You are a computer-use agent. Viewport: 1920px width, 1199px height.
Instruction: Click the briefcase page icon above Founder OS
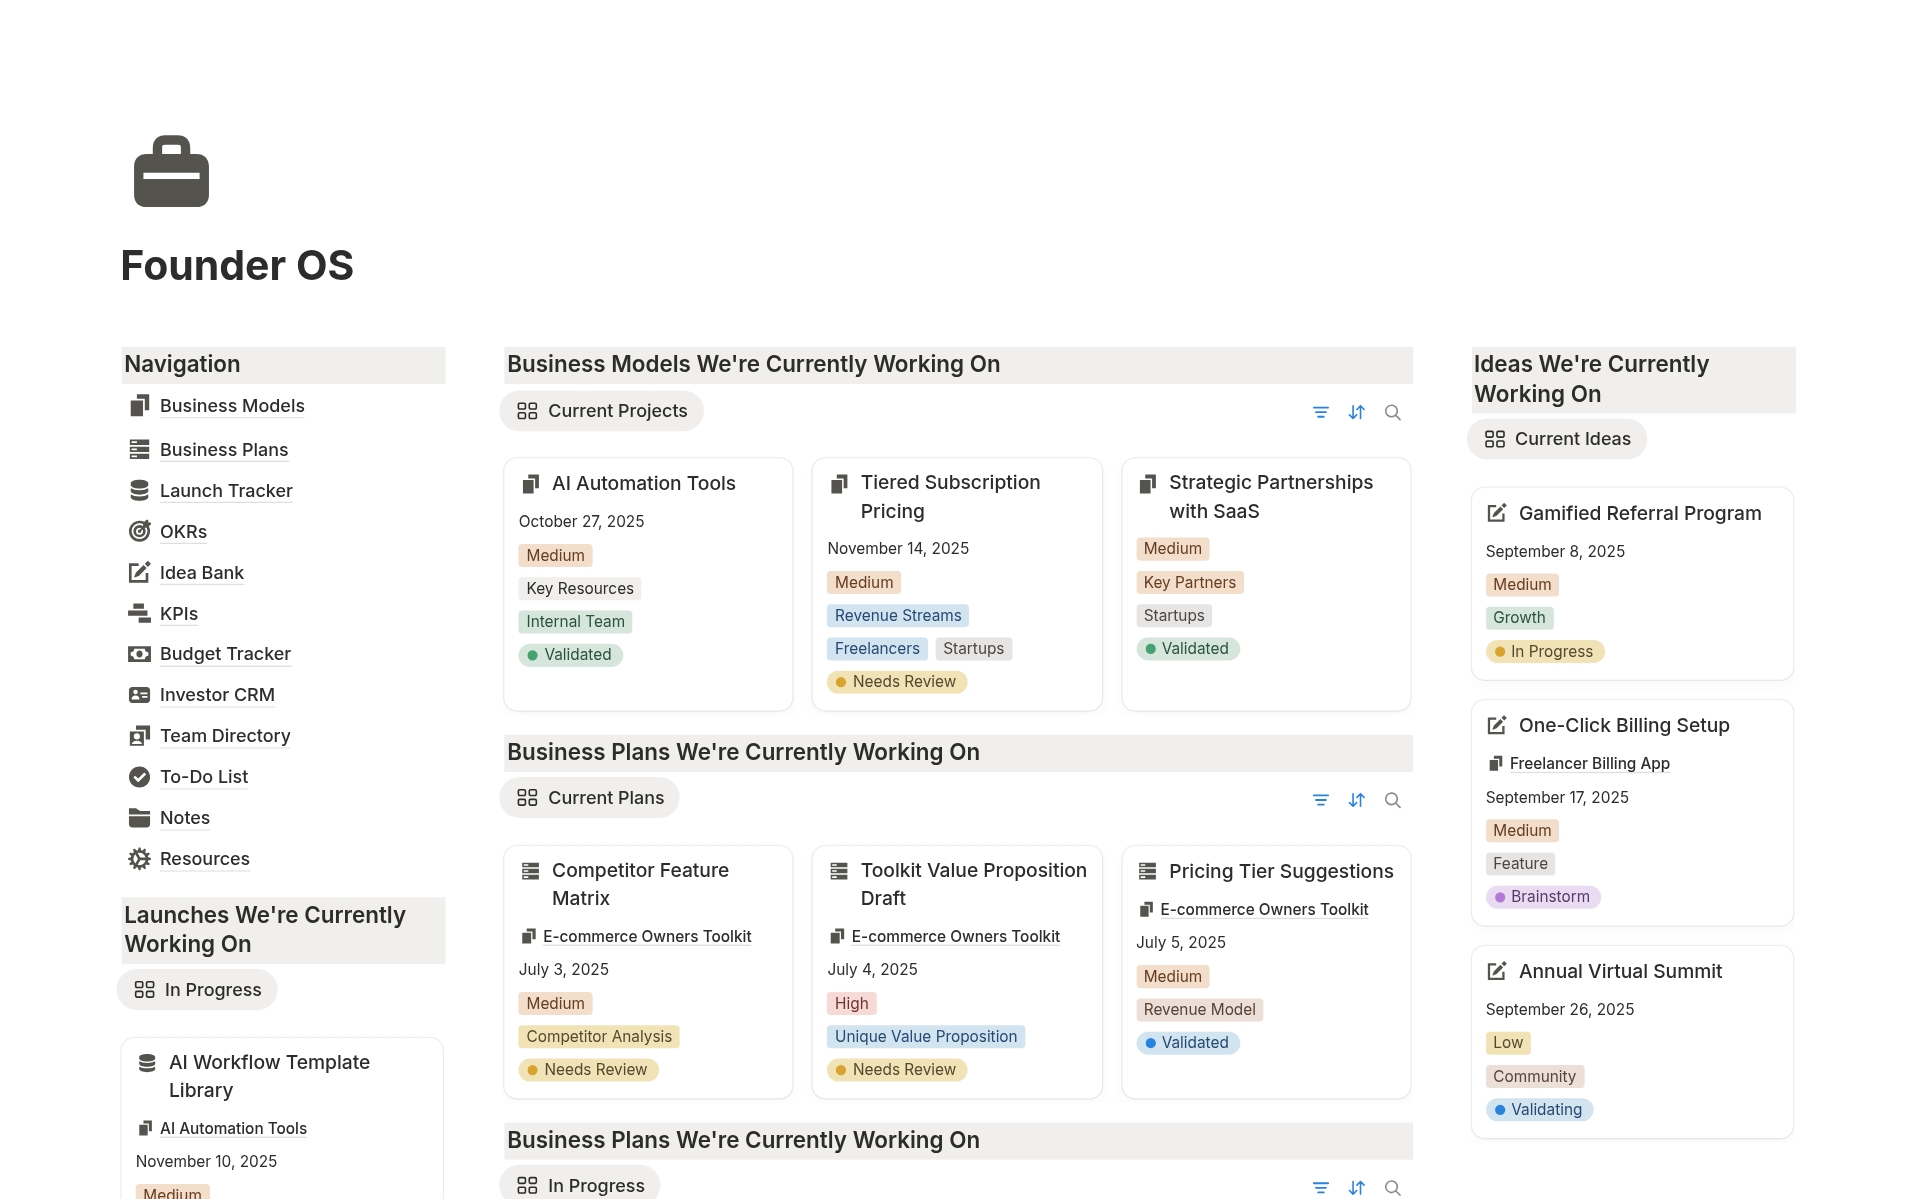coord(171,171)
